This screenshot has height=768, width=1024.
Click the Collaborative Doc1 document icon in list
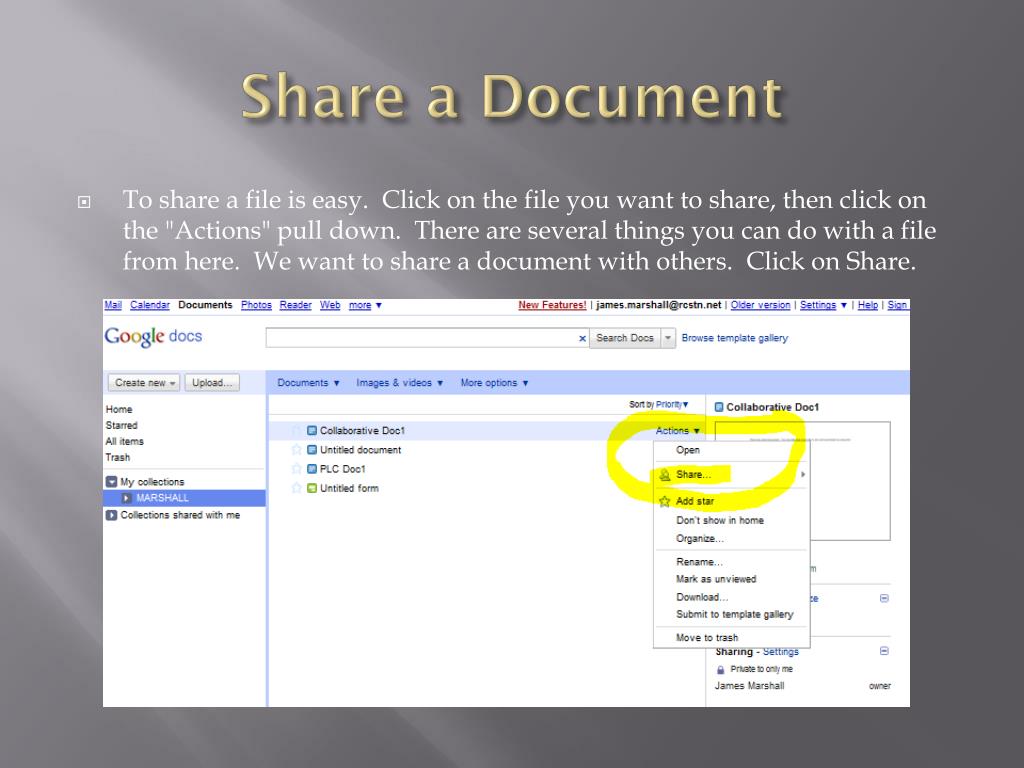[312, 430]
